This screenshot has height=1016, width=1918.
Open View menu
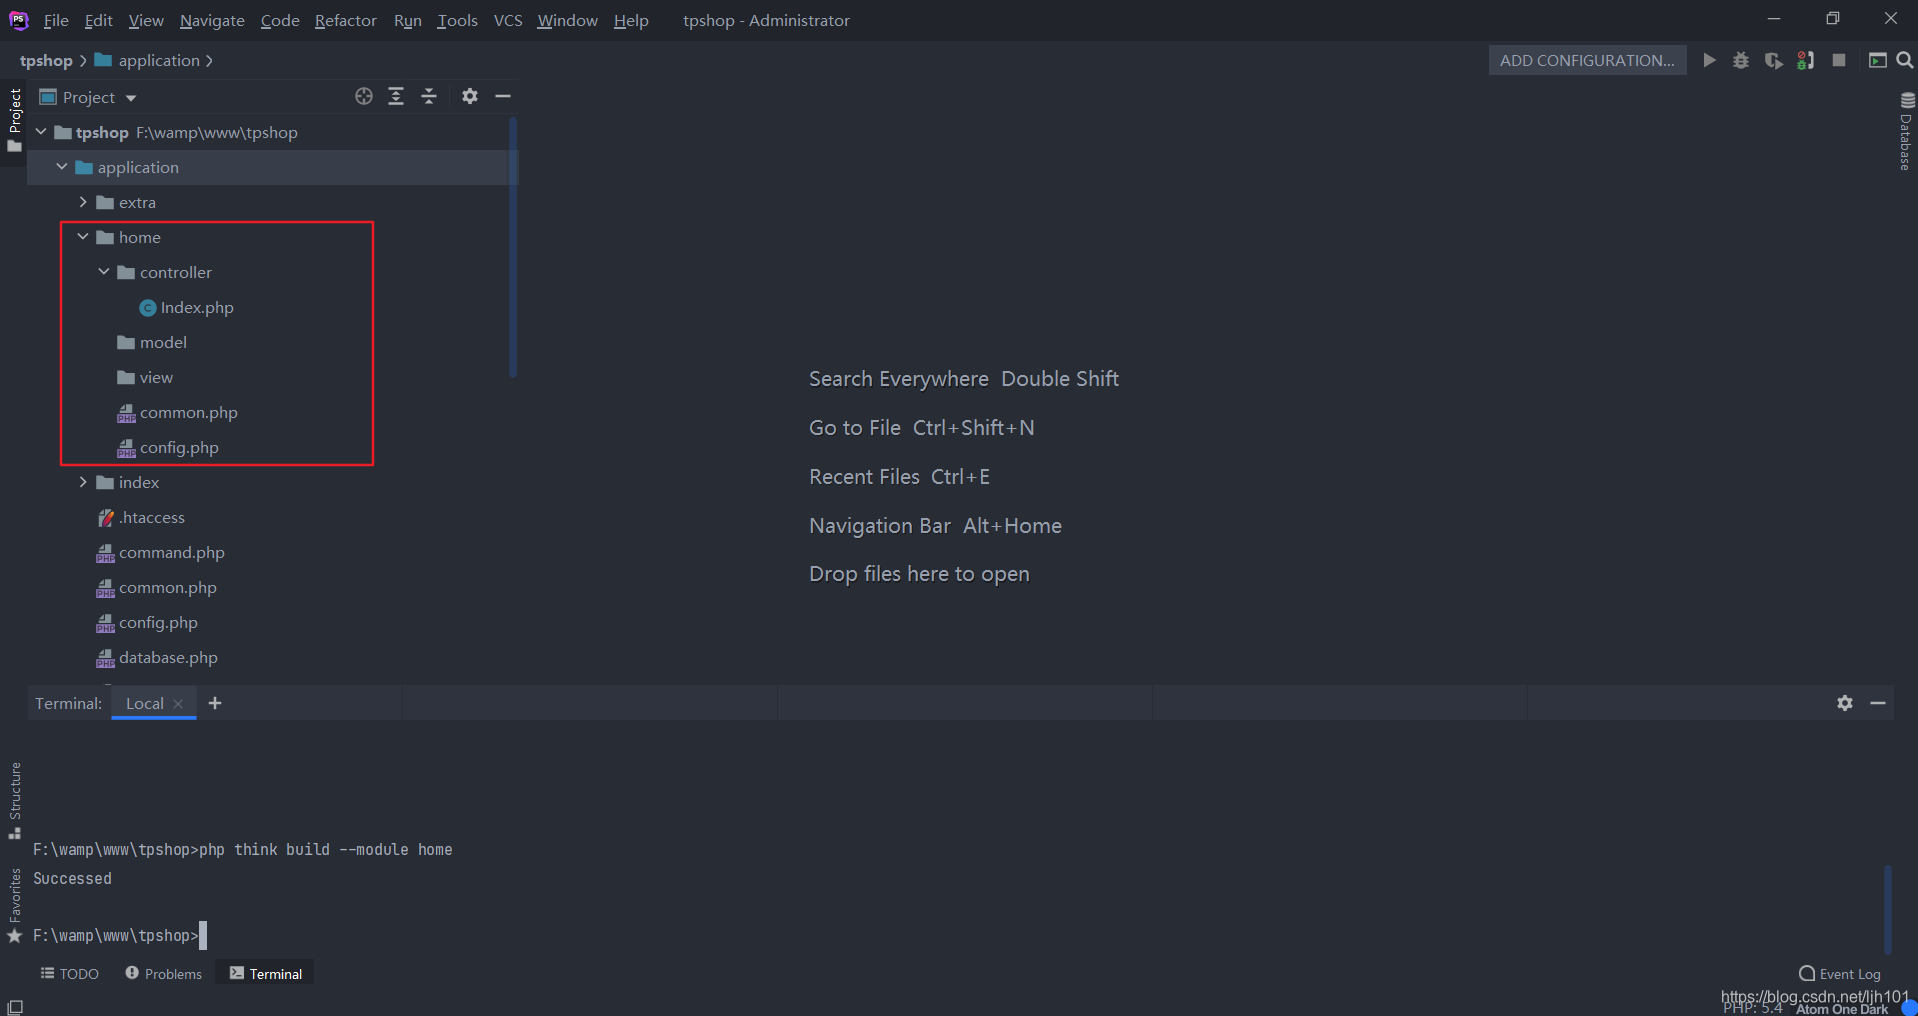click(146, 20)
